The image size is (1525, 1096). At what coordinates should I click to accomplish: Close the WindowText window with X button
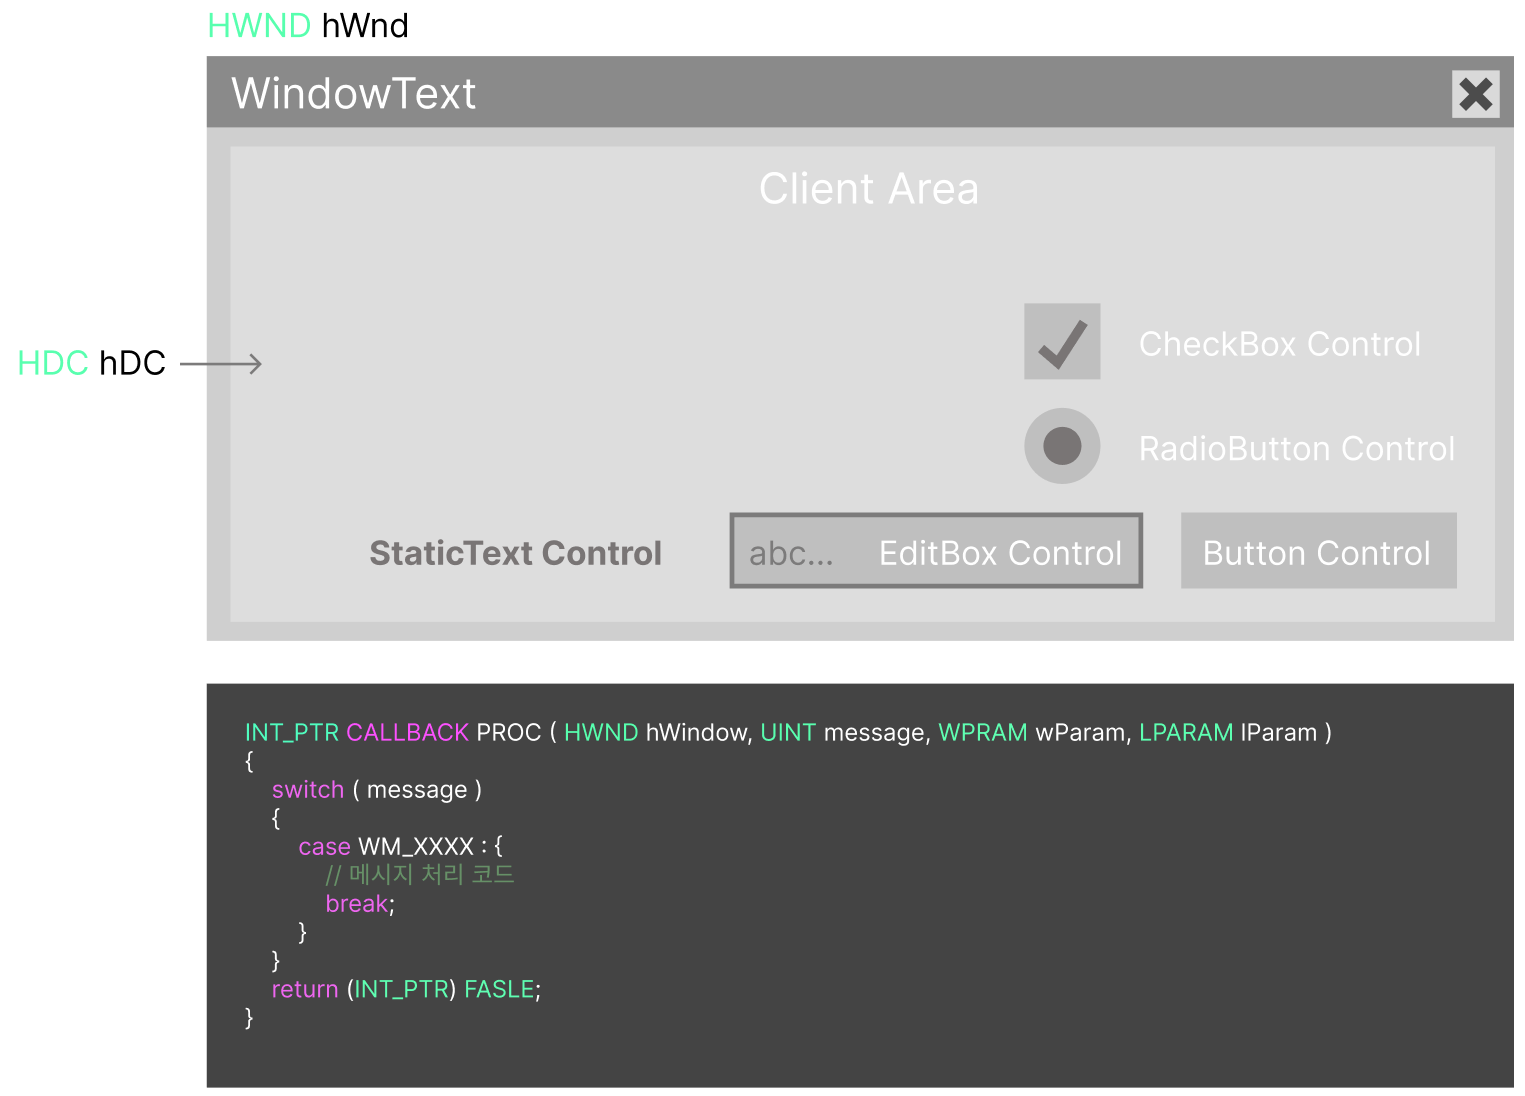tap(1475, 94)
